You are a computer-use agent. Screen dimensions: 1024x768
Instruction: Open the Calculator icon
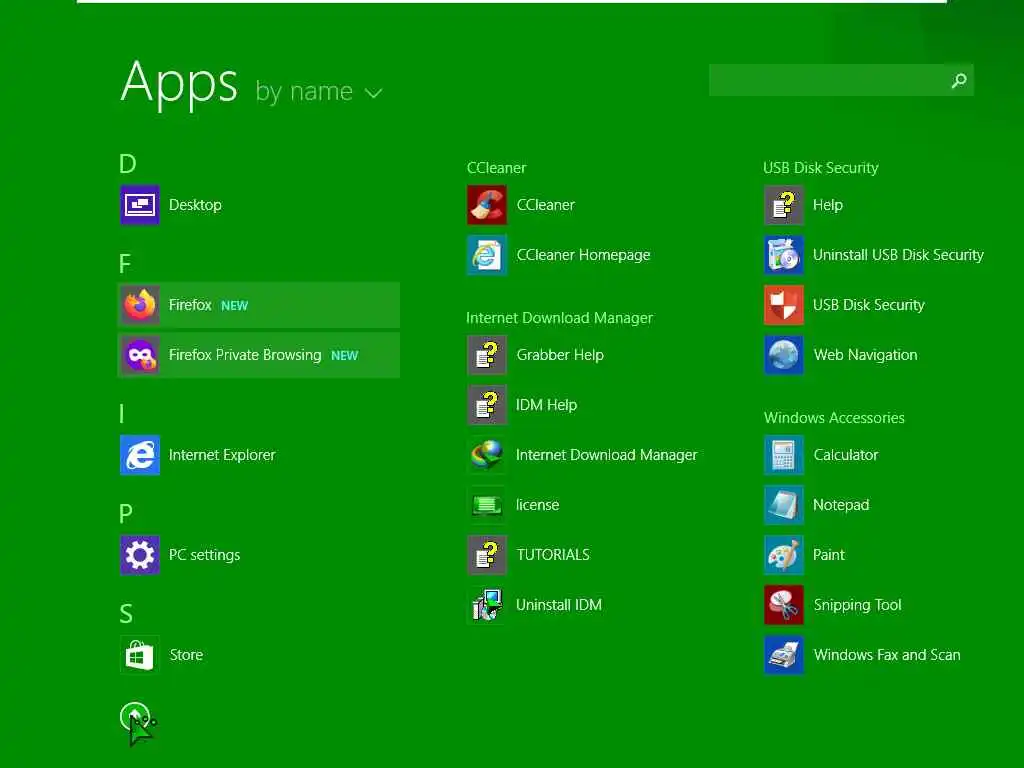(x=784, y=455)
